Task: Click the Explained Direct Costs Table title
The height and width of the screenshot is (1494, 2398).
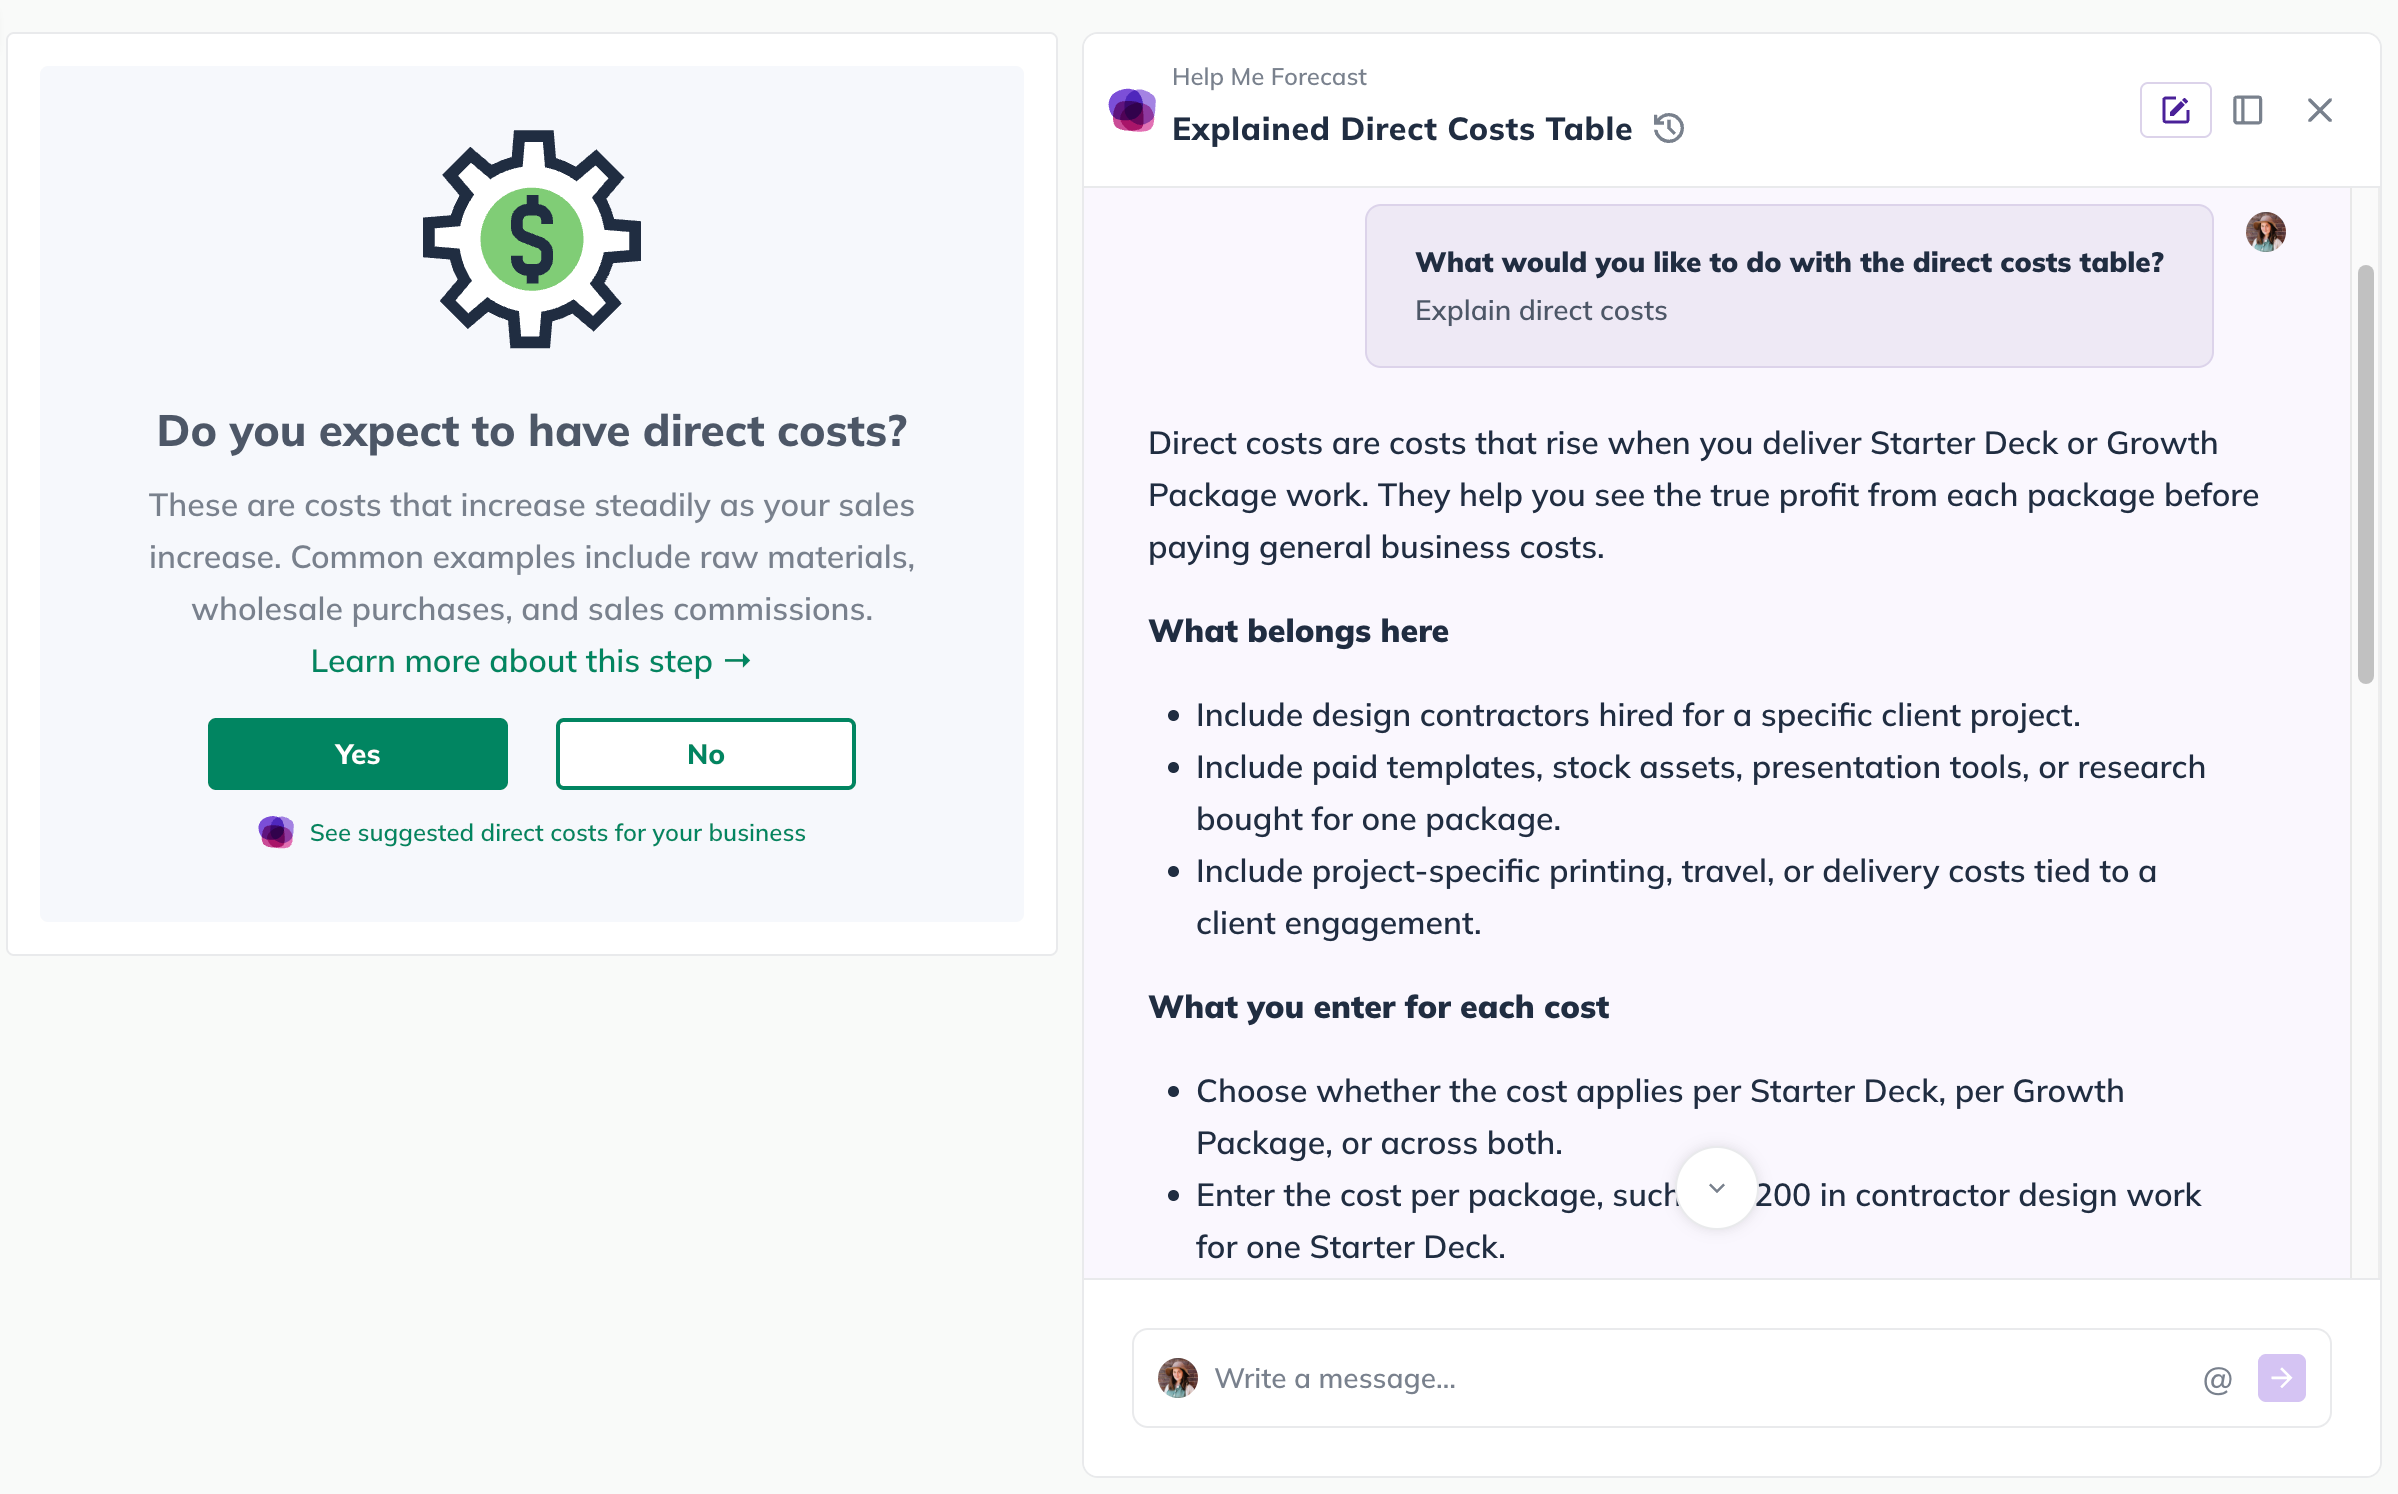Action: 1402,129
